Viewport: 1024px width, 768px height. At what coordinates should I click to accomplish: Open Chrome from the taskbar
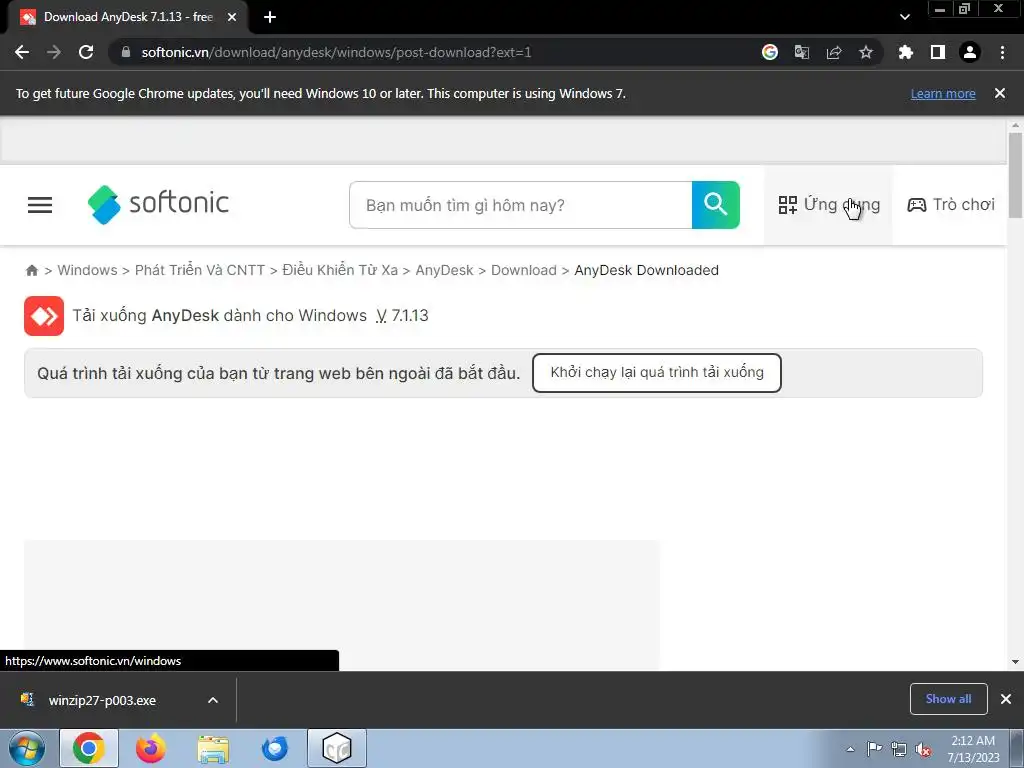point(89,748)
